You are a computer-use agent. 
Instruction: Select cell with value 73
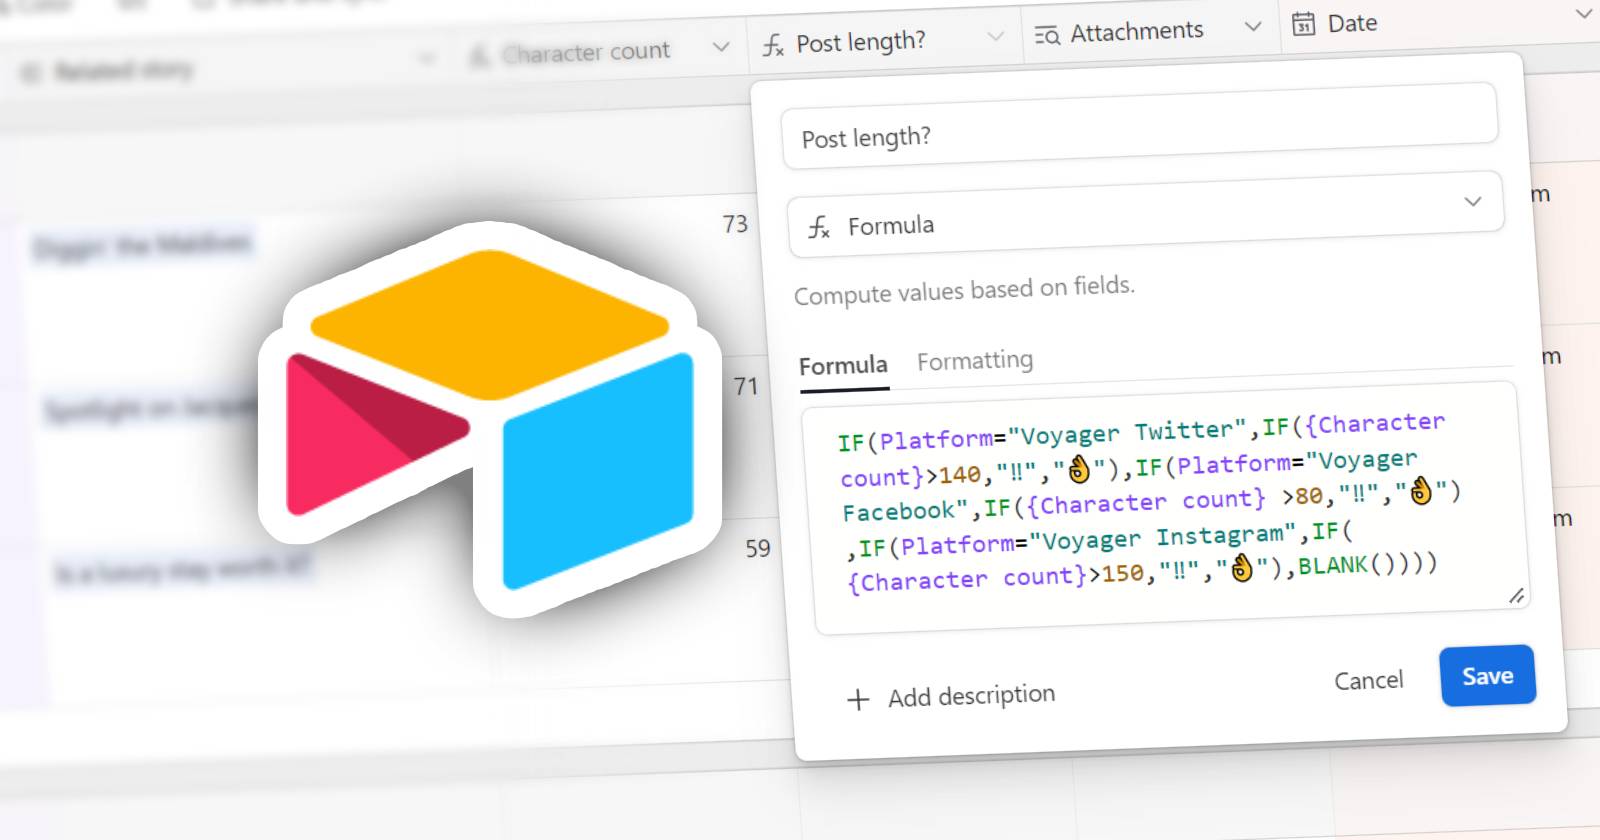tap(735, 224)
